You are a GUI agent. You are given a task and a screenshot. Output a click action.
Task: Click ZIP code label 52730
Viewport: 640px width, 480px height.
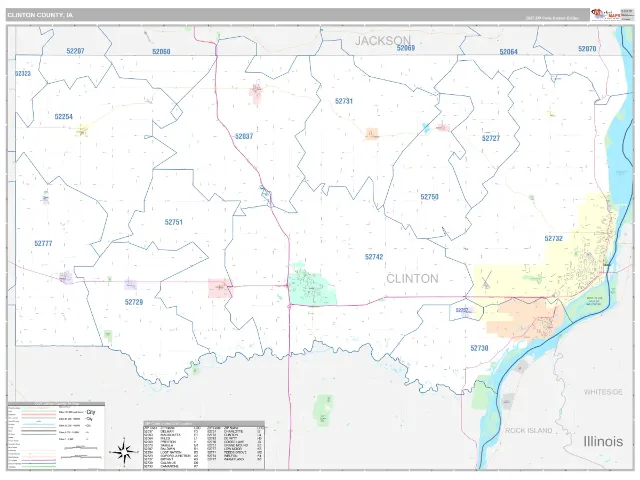(x=479, y=348)
